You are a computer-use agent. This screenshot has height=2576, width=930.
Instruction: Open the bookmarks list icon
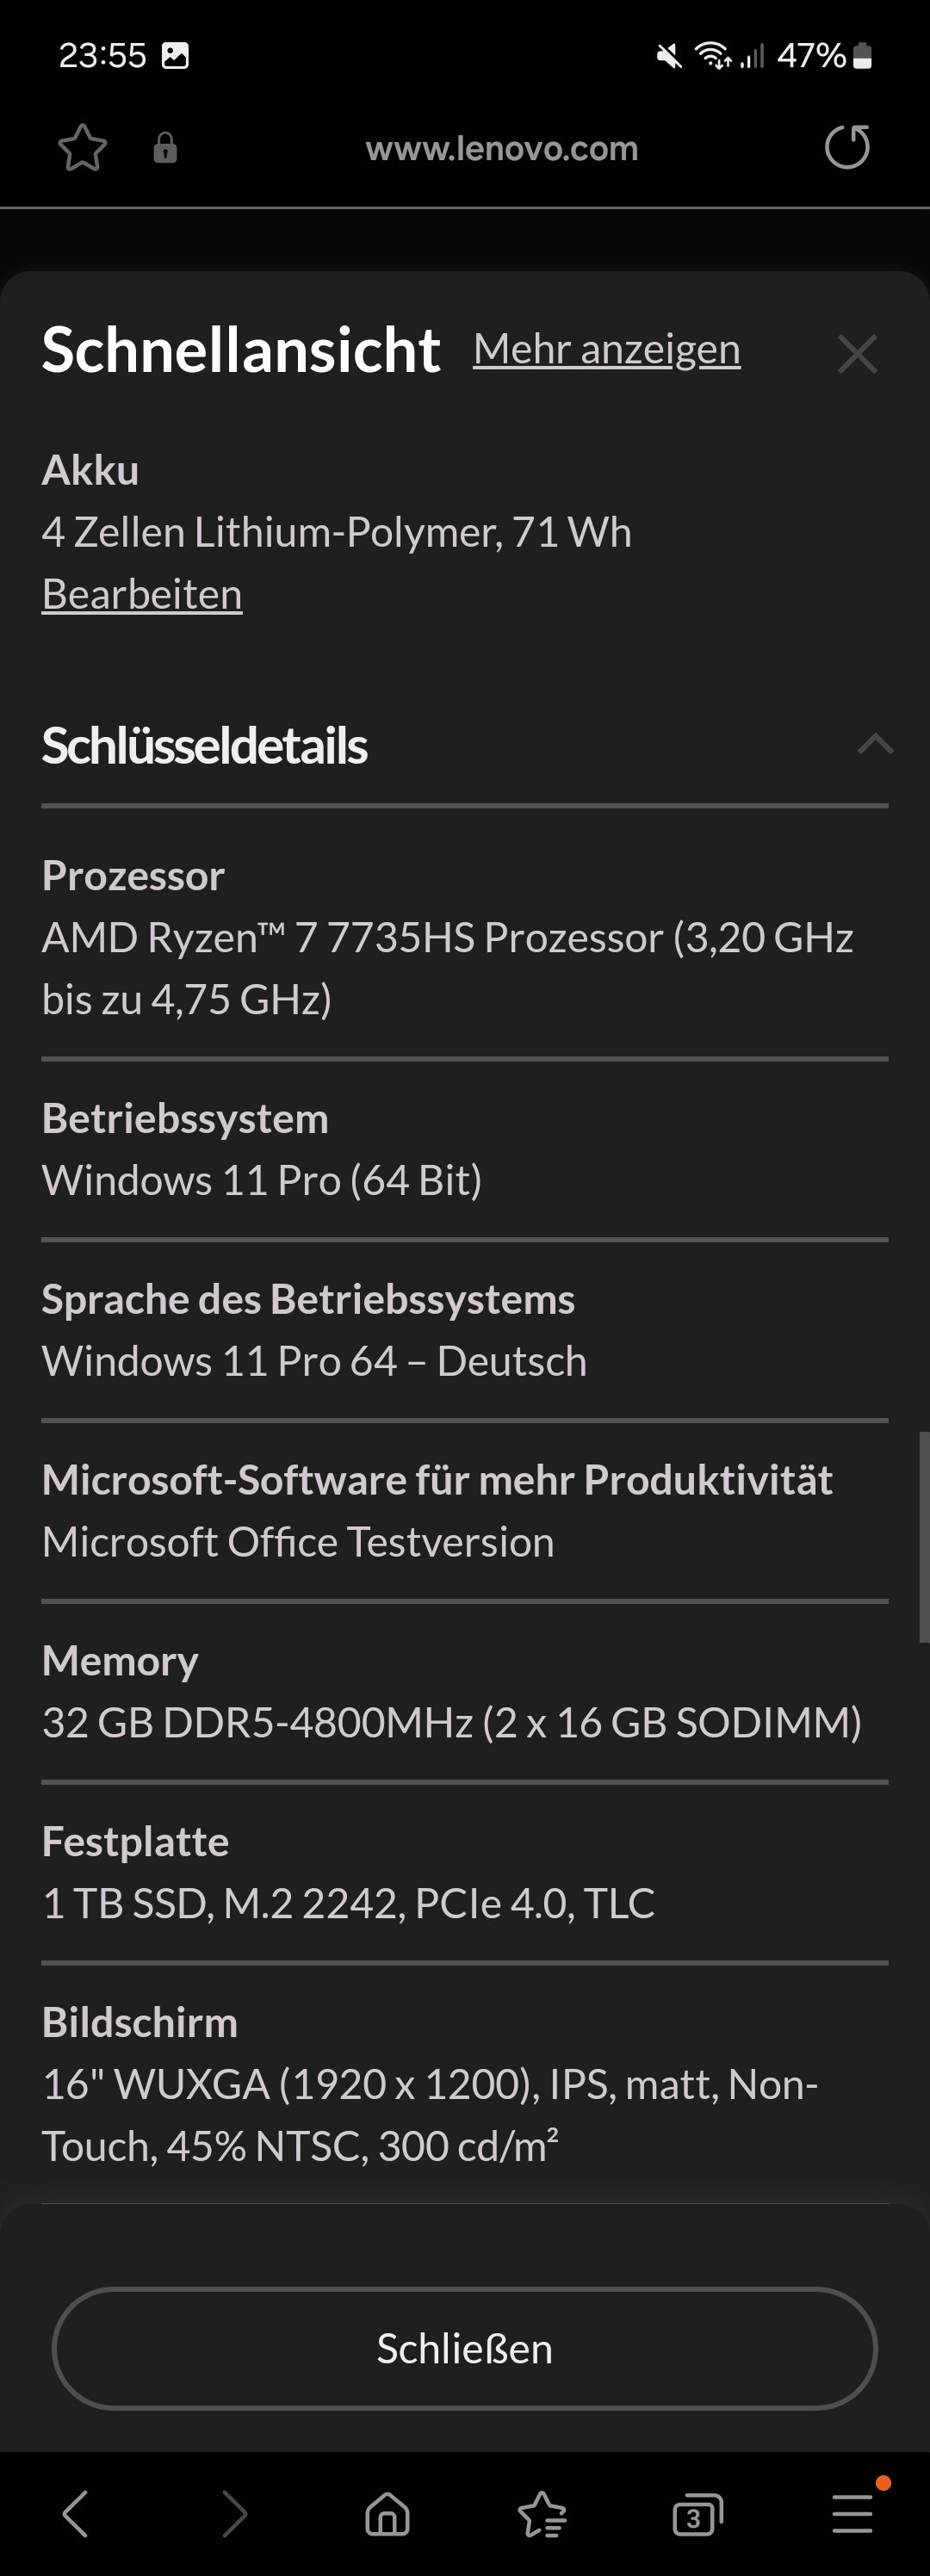point(543,2514)
